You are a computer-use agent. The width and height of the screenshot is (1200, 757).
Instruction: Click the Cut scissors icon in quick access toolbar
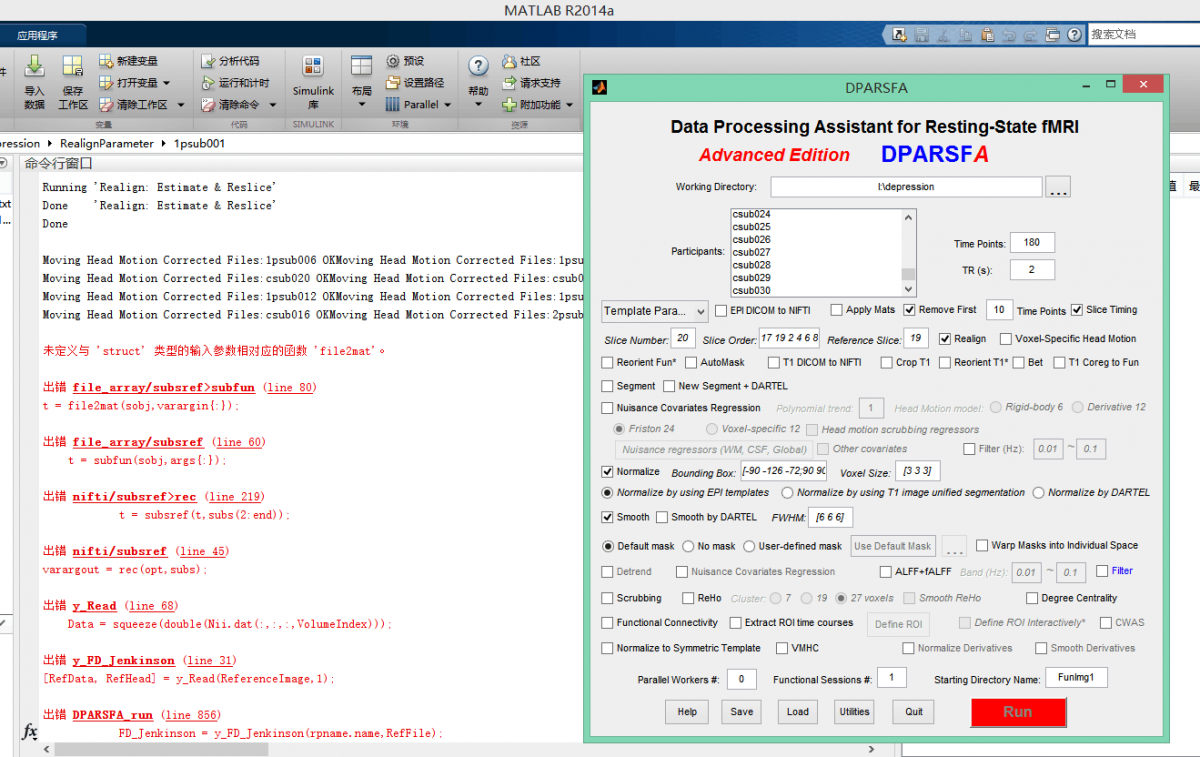(945, 35)
